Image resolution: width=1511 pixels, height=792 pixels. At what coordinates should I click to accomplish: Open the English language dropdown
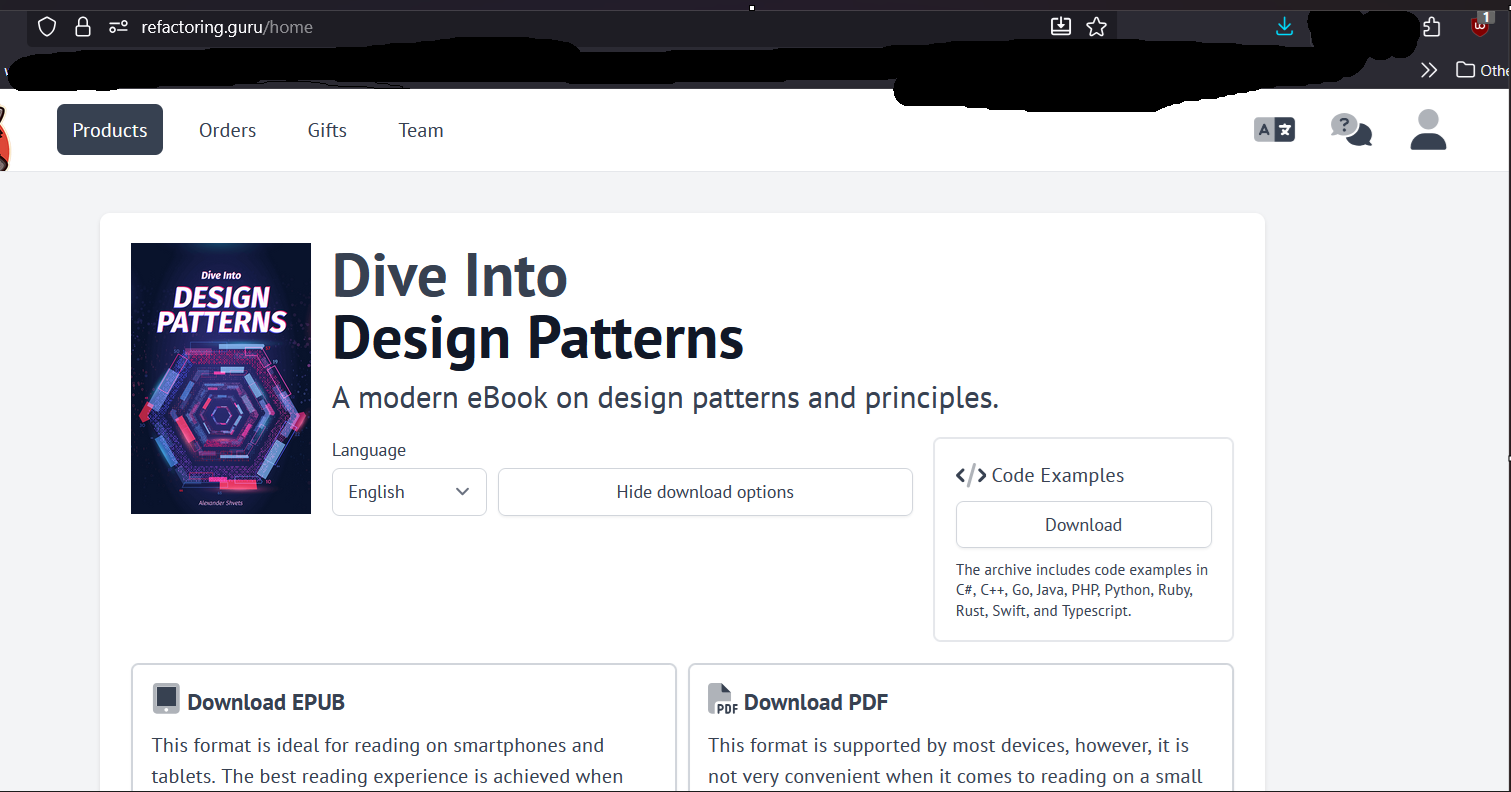click(409, 492)
